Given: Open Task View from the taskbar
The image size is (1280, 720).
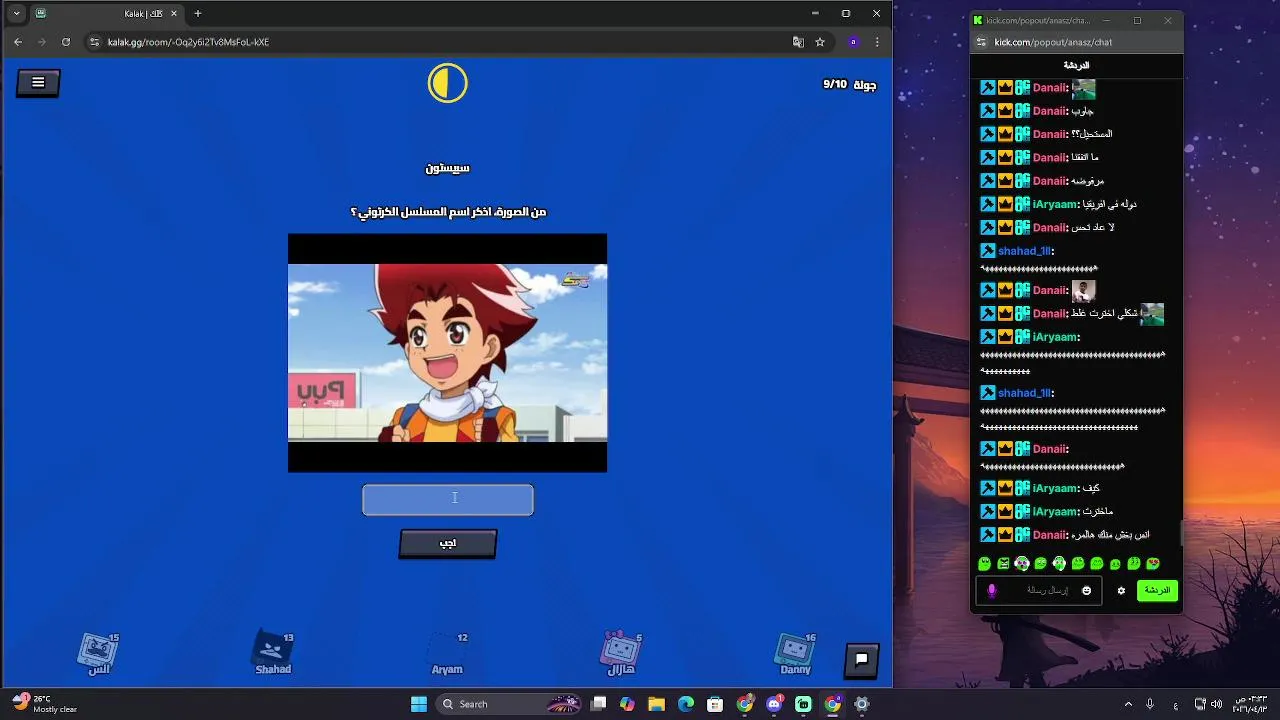Looking at the screenshot, I should click(x=598, y=704).
